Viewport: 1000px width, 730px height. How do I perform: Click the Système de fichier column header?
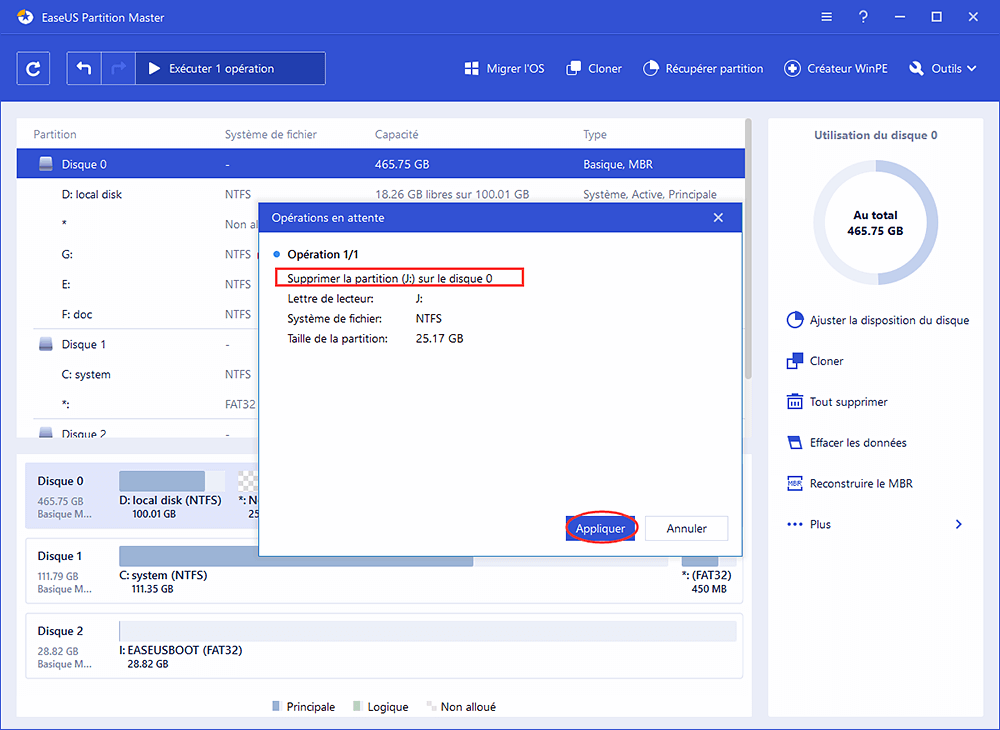(270, 135)
